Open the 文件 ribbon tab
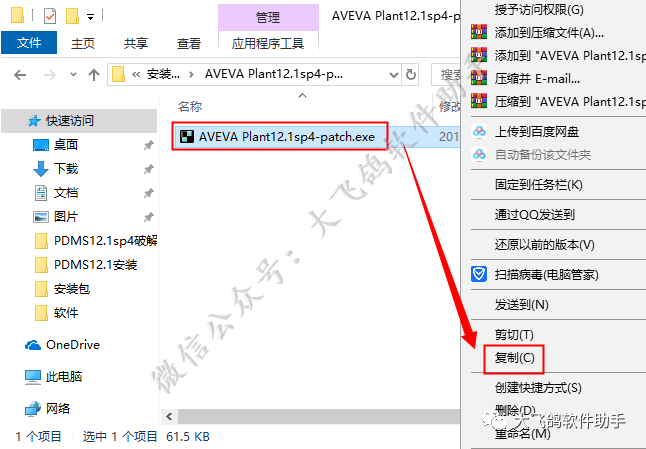 [x=29, y=43]
